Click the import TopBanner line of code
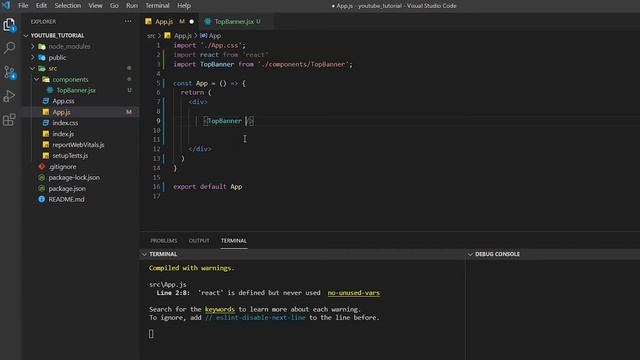The width and height of the screenshot is (640, 360). tap(263, 64)
